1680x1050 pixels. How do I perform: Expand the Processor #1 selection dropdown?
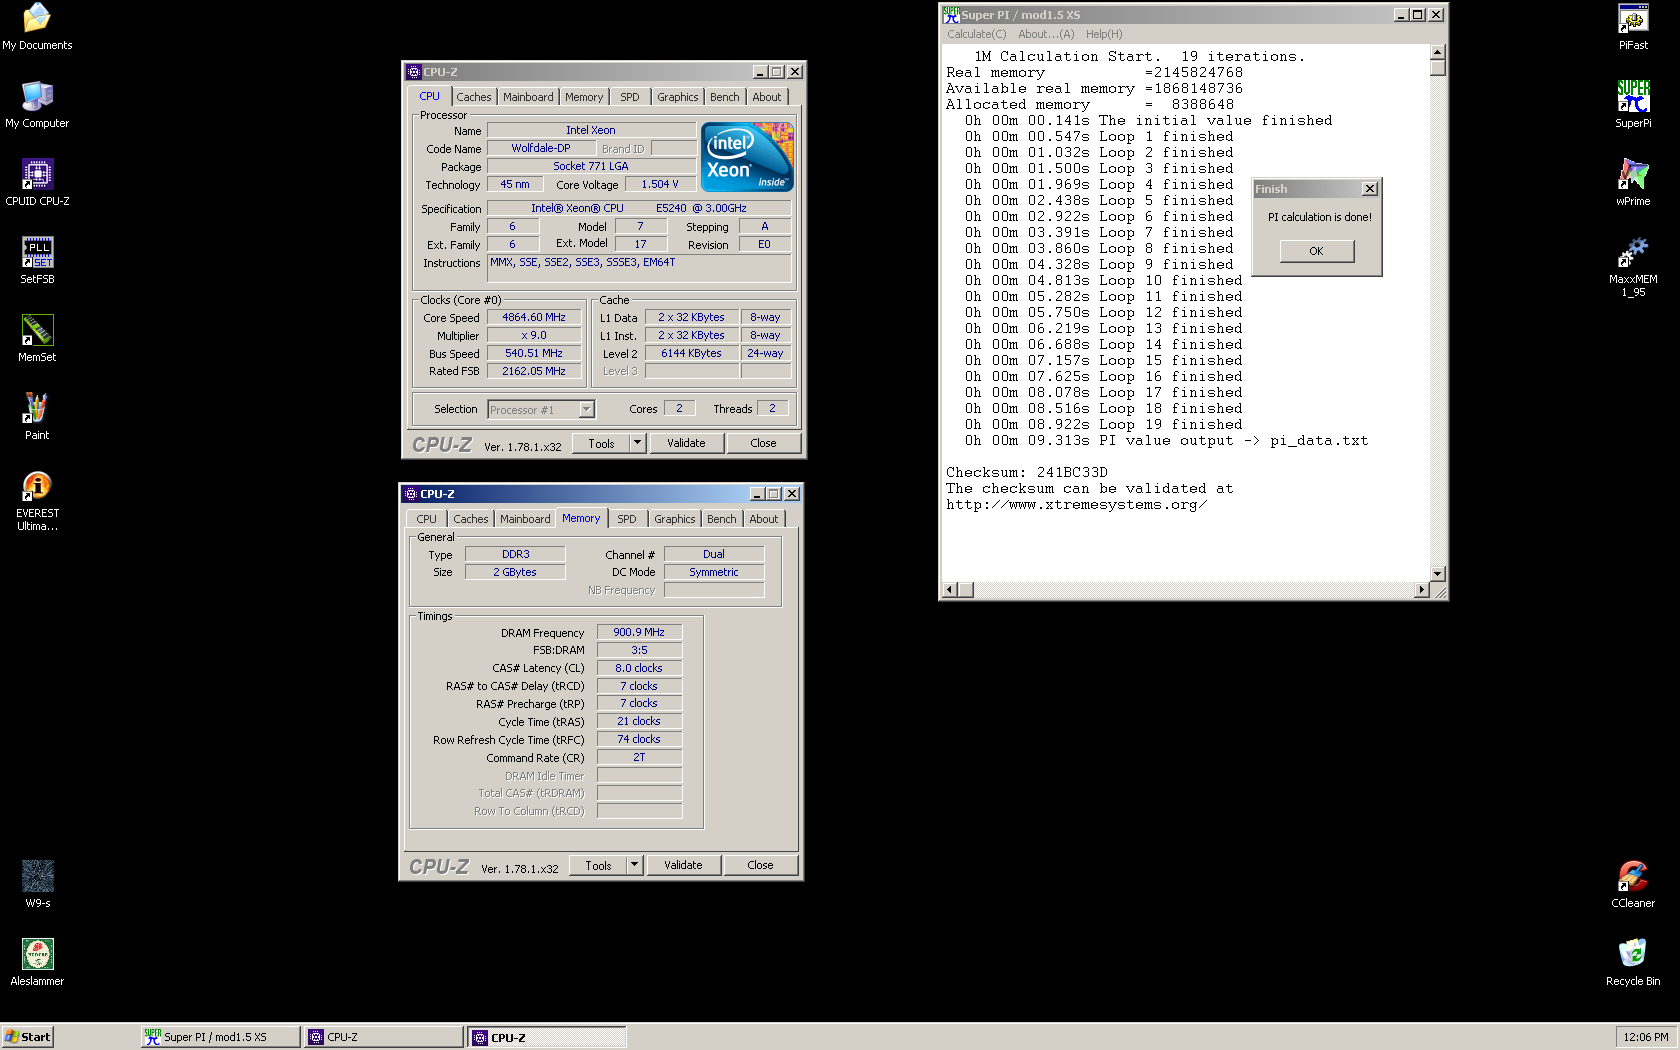pyautogui.click(x=587, y=409)
